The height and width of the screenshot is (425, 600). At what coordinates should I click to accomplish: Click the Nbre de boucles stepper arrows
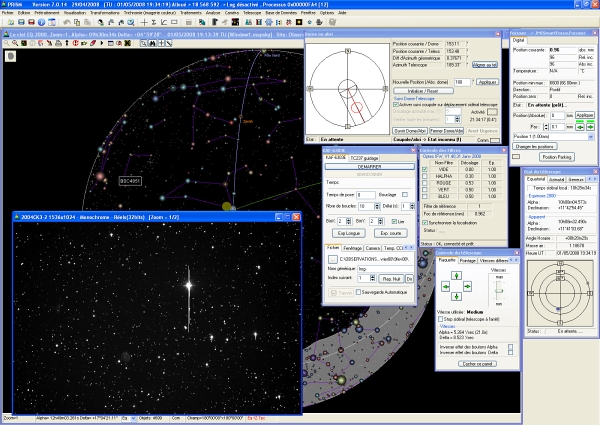point(377,207)
